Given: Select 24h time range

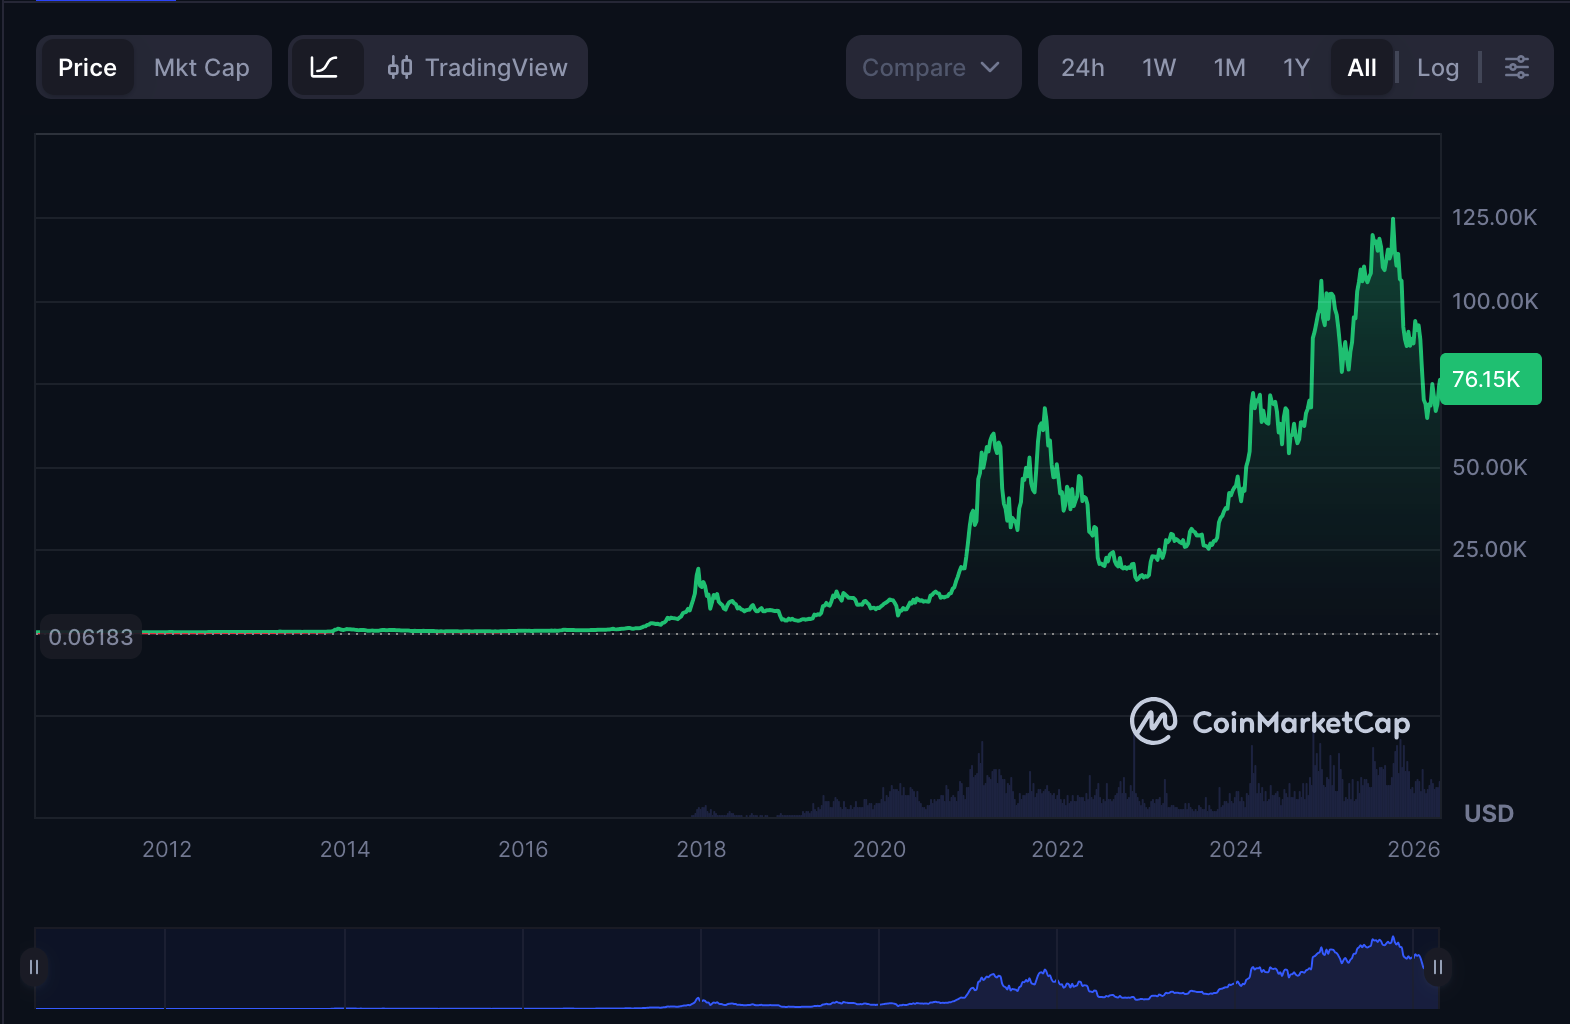Looking at the screenshot, I should pyautogui.click(x=1082, y=67).
